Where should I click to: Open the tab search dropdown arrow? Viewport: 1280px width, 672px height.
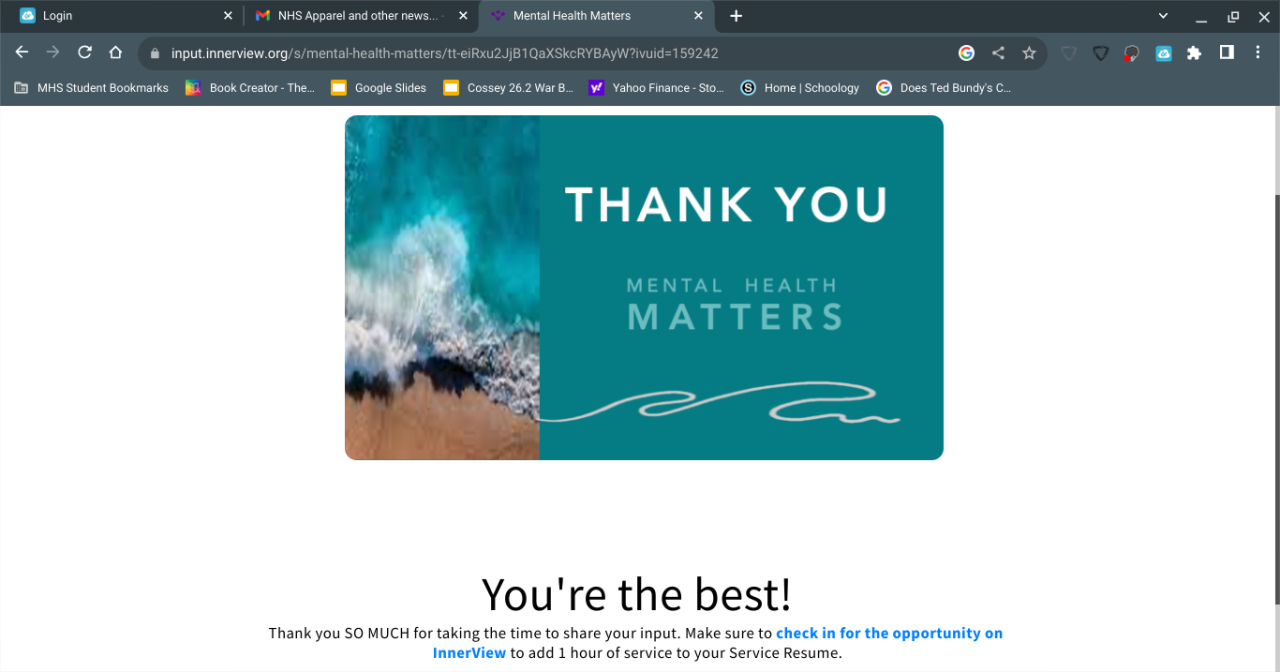[x=1163, y=16]
